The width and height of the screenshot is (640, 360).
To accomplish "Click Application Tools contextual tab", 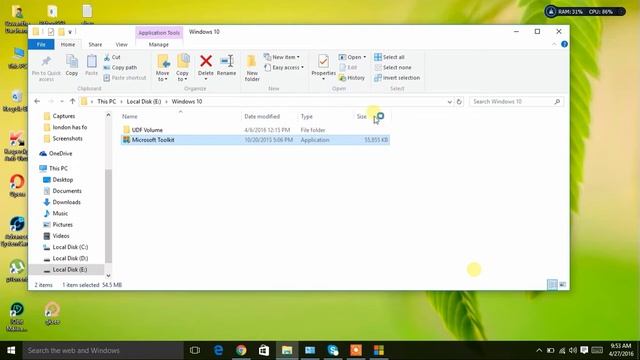I will pos(159,33).
